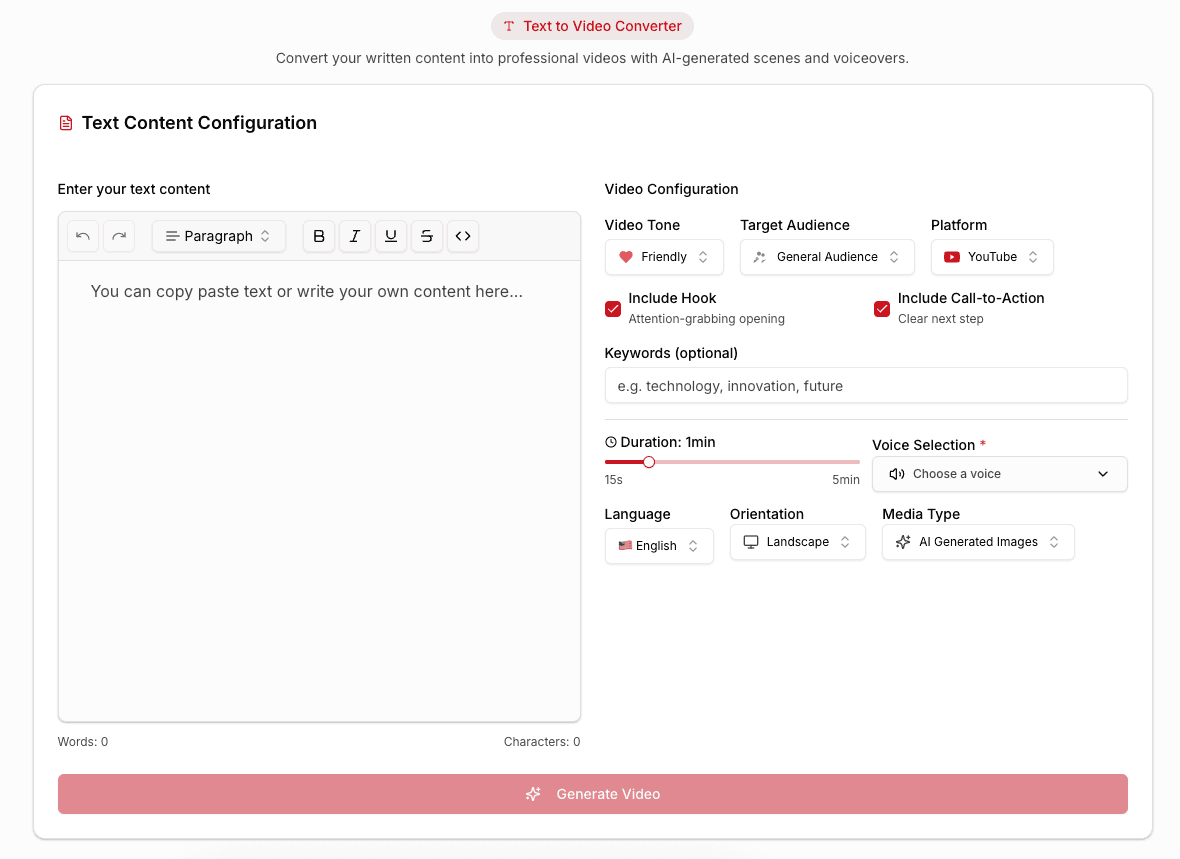Click the T icon in Text to Video Converter badge
The image size is (1180, 859).
coord(509,26)
